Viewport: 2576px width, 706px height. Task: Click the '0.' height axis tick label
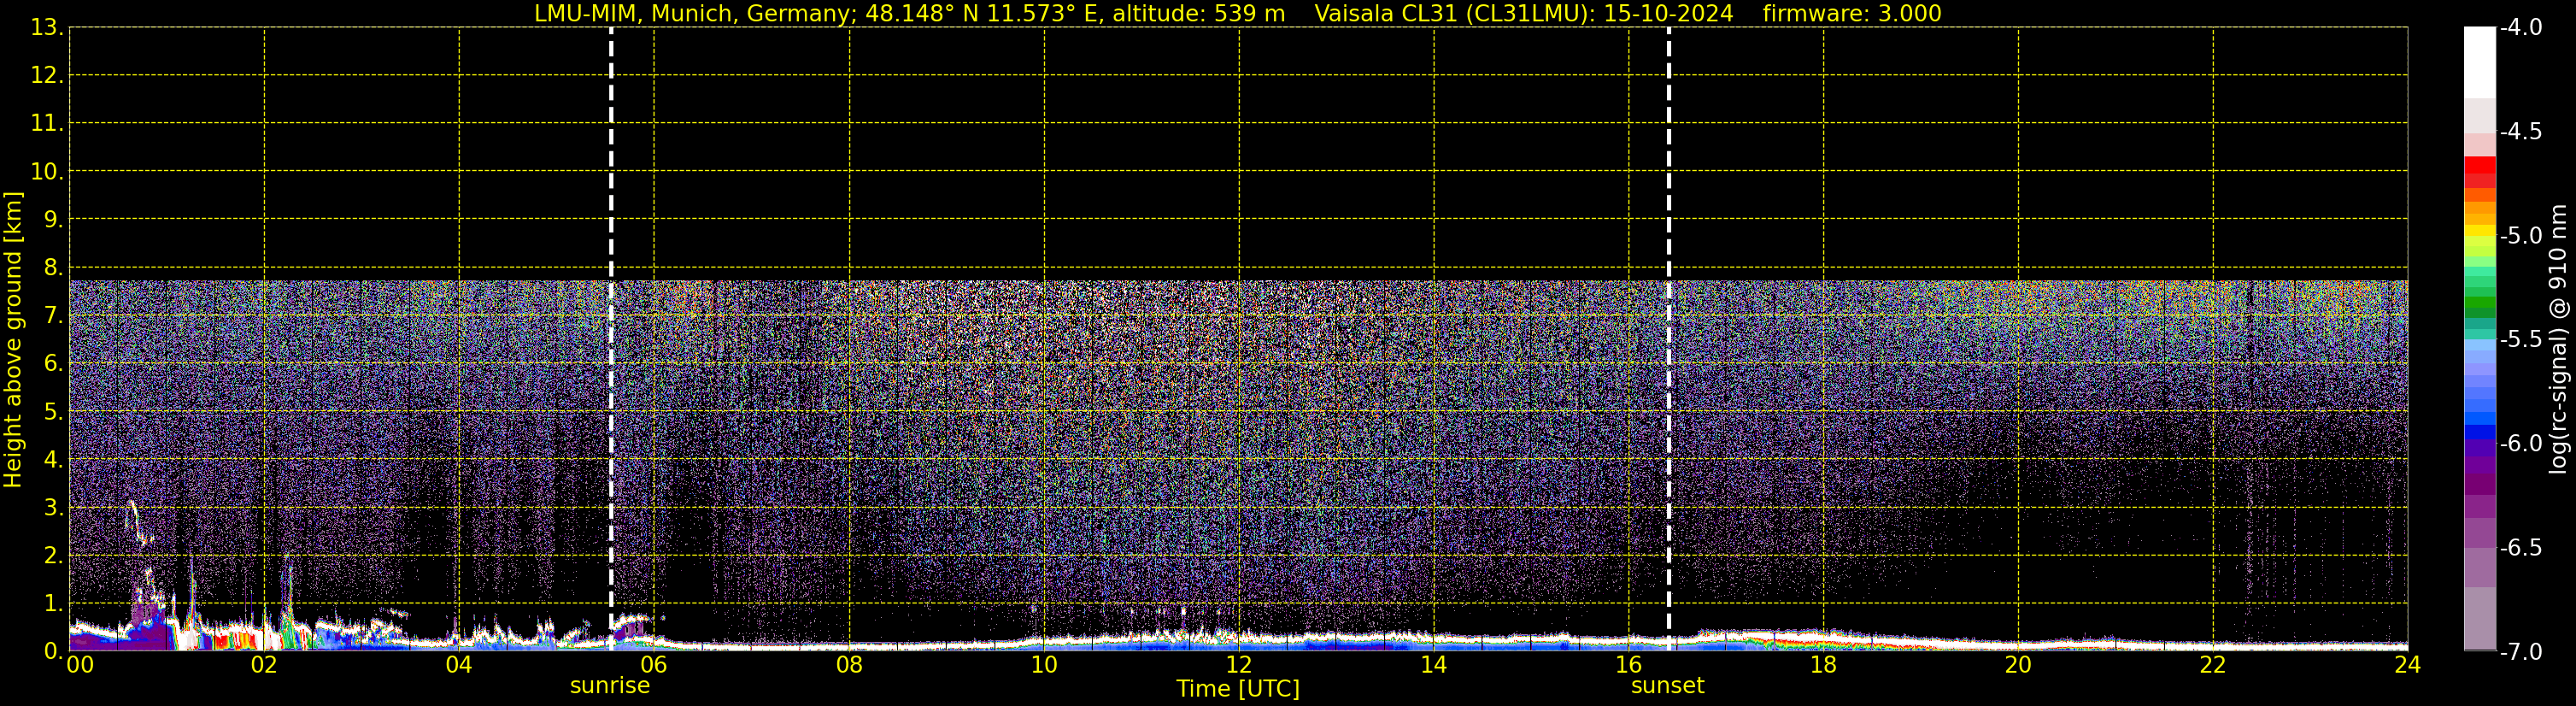coord(53,651)
